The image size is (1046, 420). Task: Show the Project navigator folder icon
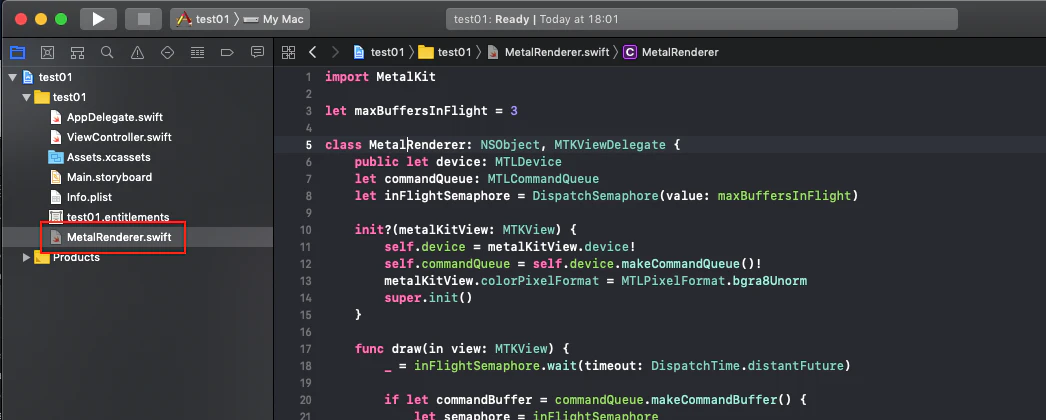(x=17, y=52)
